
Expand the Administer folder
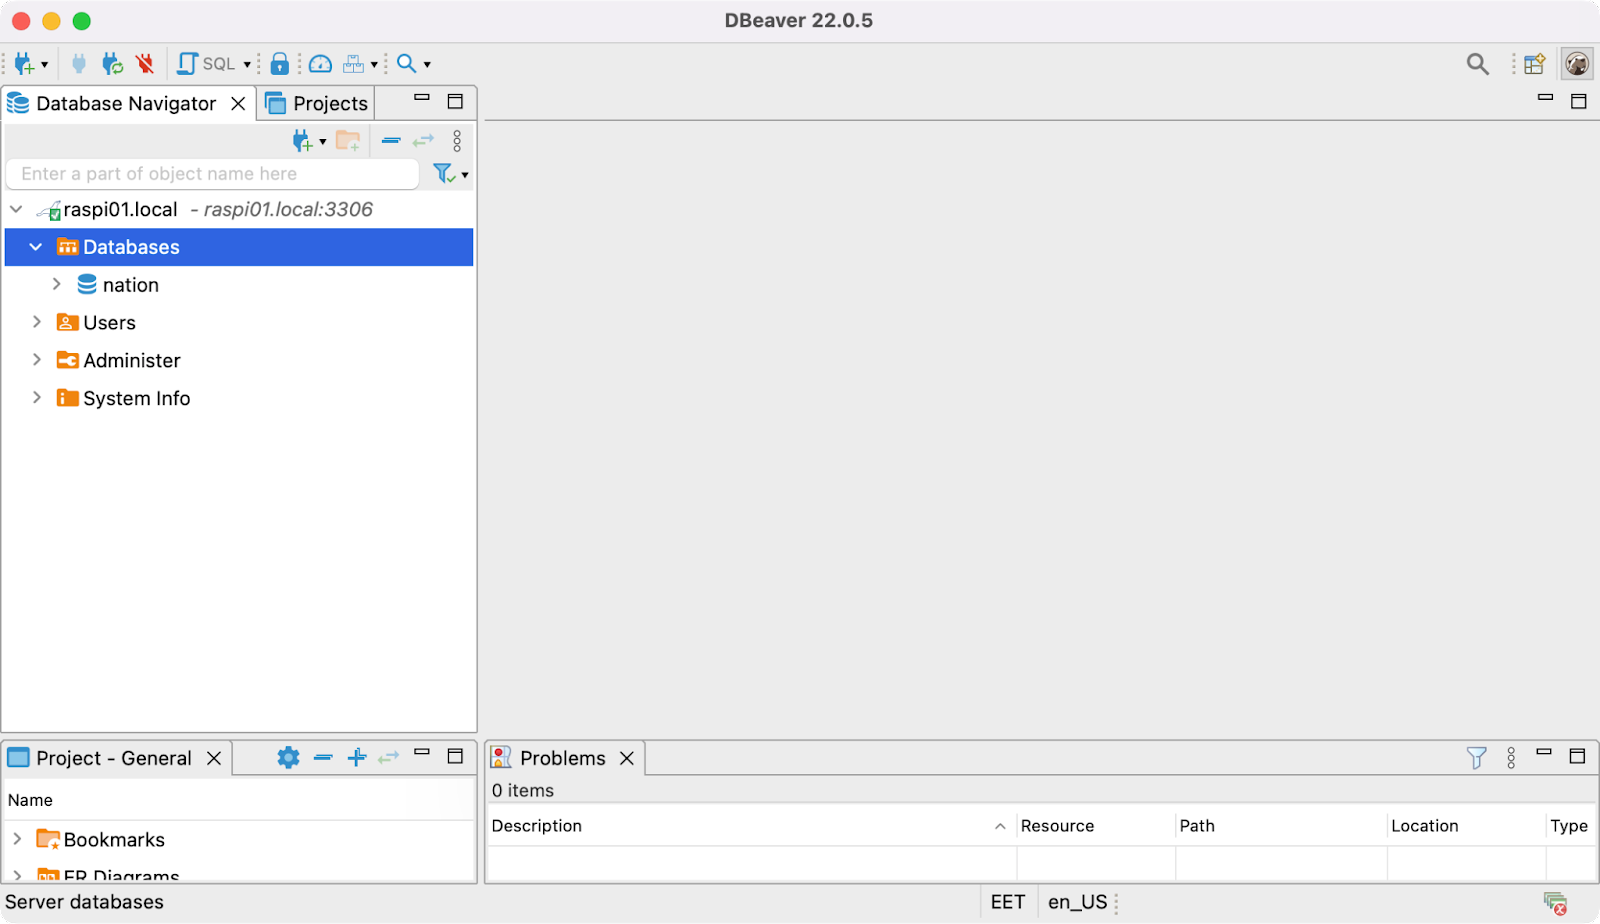pos(36,360)
